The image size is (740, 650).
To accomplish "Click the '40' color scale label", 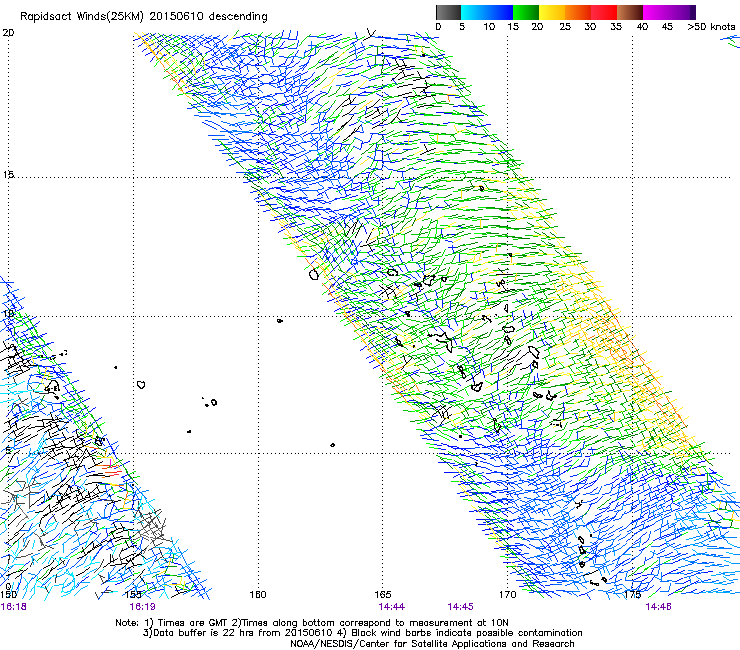I will click(642, 27).
